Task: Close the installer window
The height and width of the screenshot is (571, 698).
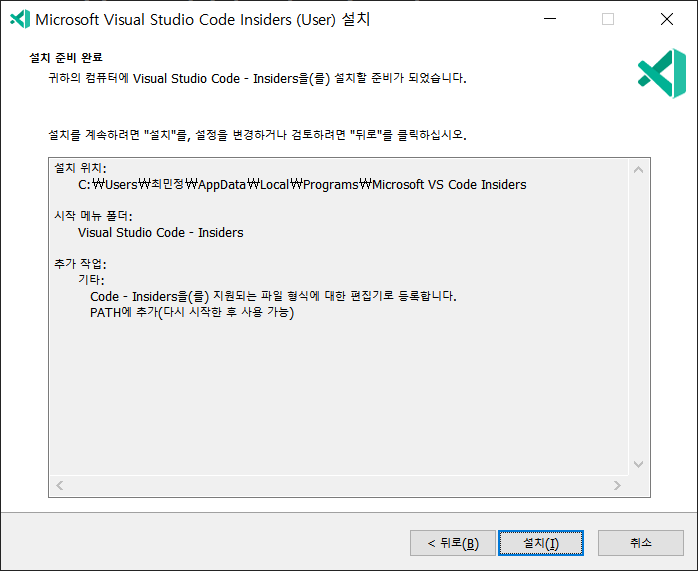Action: 667,19
